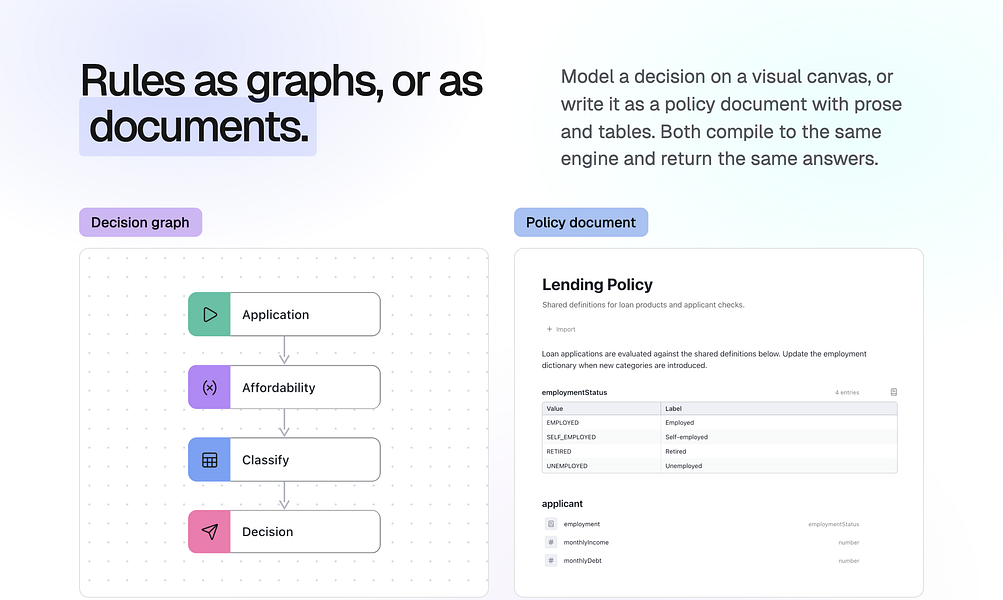Click the dictionary icon beside '4 entries'
The width and height of the screenshot is (1003, 600).
coord(894,392)
